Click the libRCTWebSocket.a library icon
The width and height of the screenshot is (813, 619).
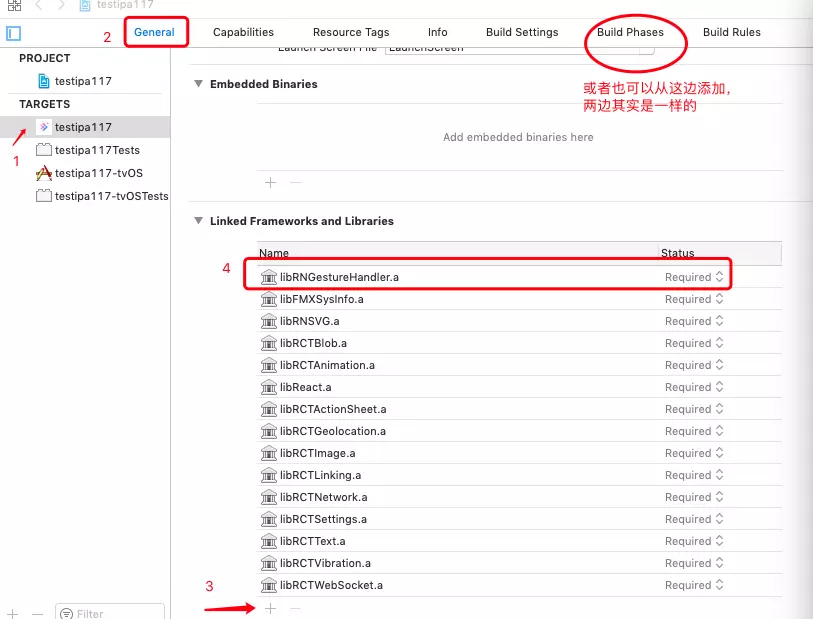[x=269, y=585]
